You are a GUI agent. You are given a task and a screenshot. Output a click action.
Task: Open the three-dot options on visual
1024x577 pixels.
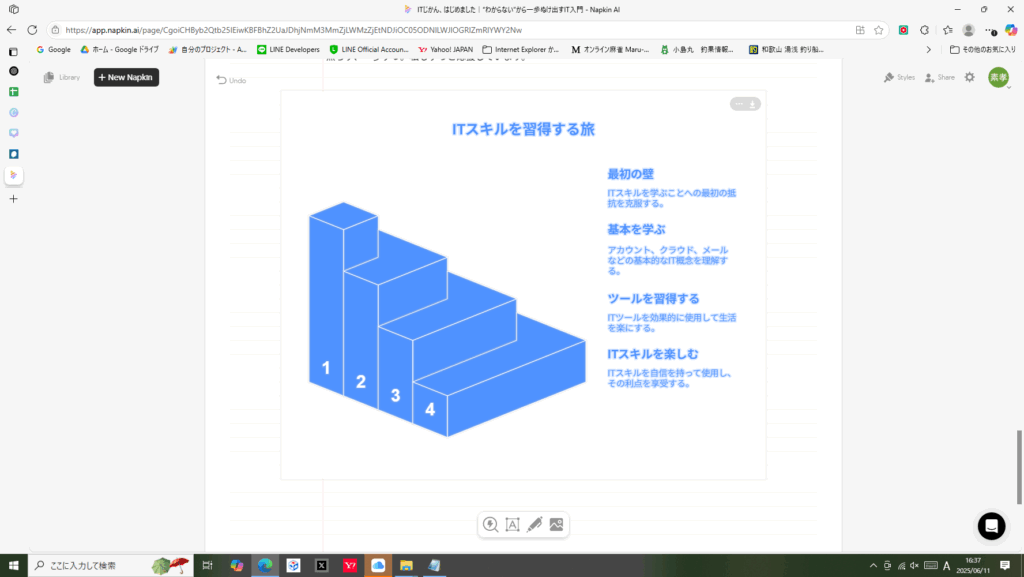(739, 104)
